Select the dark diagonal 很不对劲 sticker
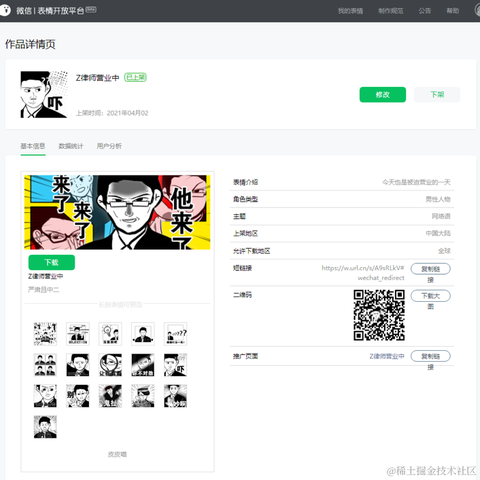Screen dimensions: 480x480 point(143,365)
